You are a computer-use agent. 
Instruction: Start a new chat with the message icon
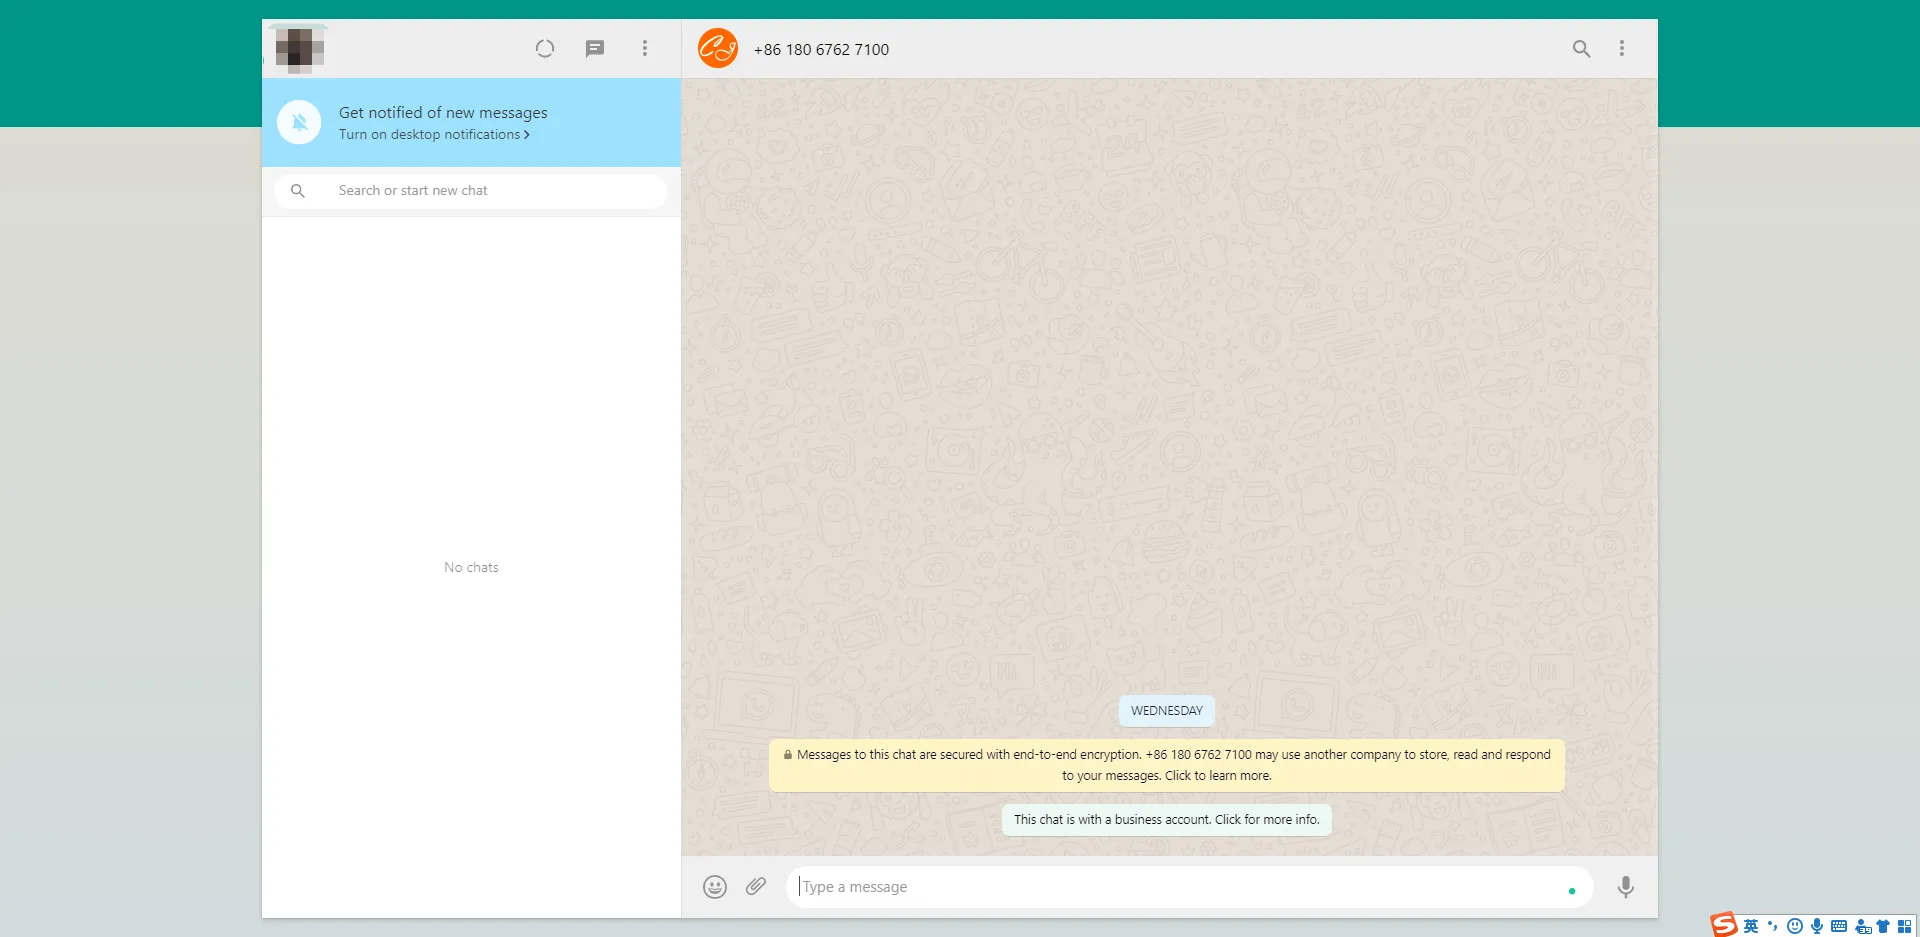tap(595, 49)
